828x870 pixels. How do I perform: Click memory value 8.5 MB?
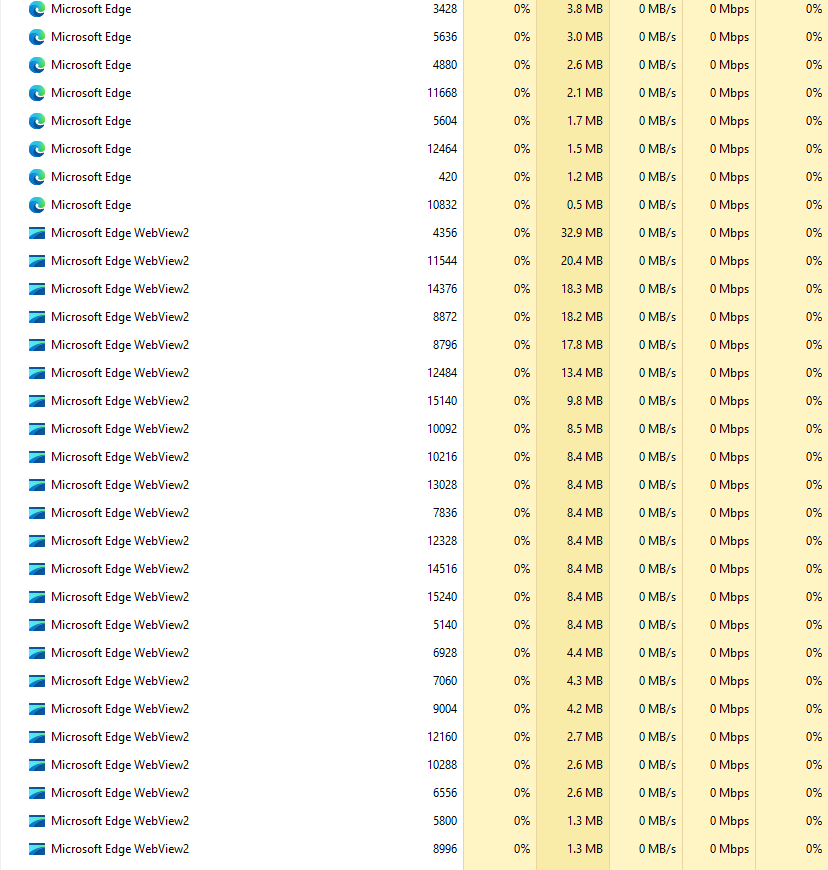point(584,429)
